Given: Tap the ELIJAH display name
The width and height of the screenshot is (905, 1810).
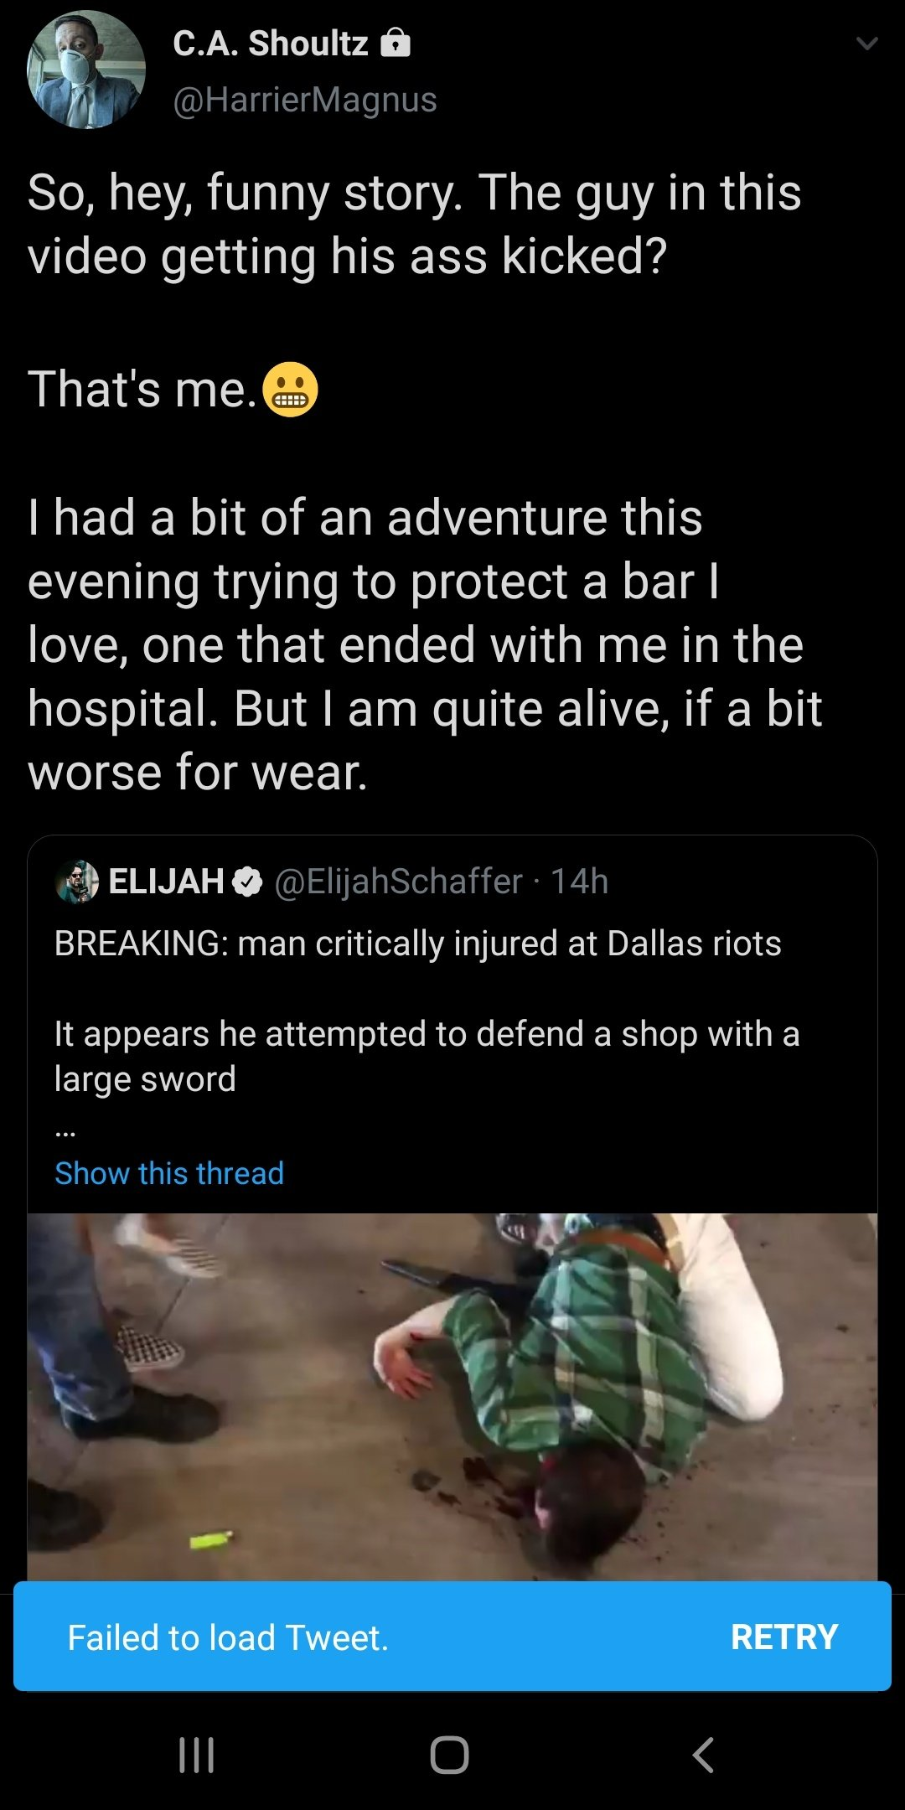Looking at the screenshot, I should click(166, 881).
